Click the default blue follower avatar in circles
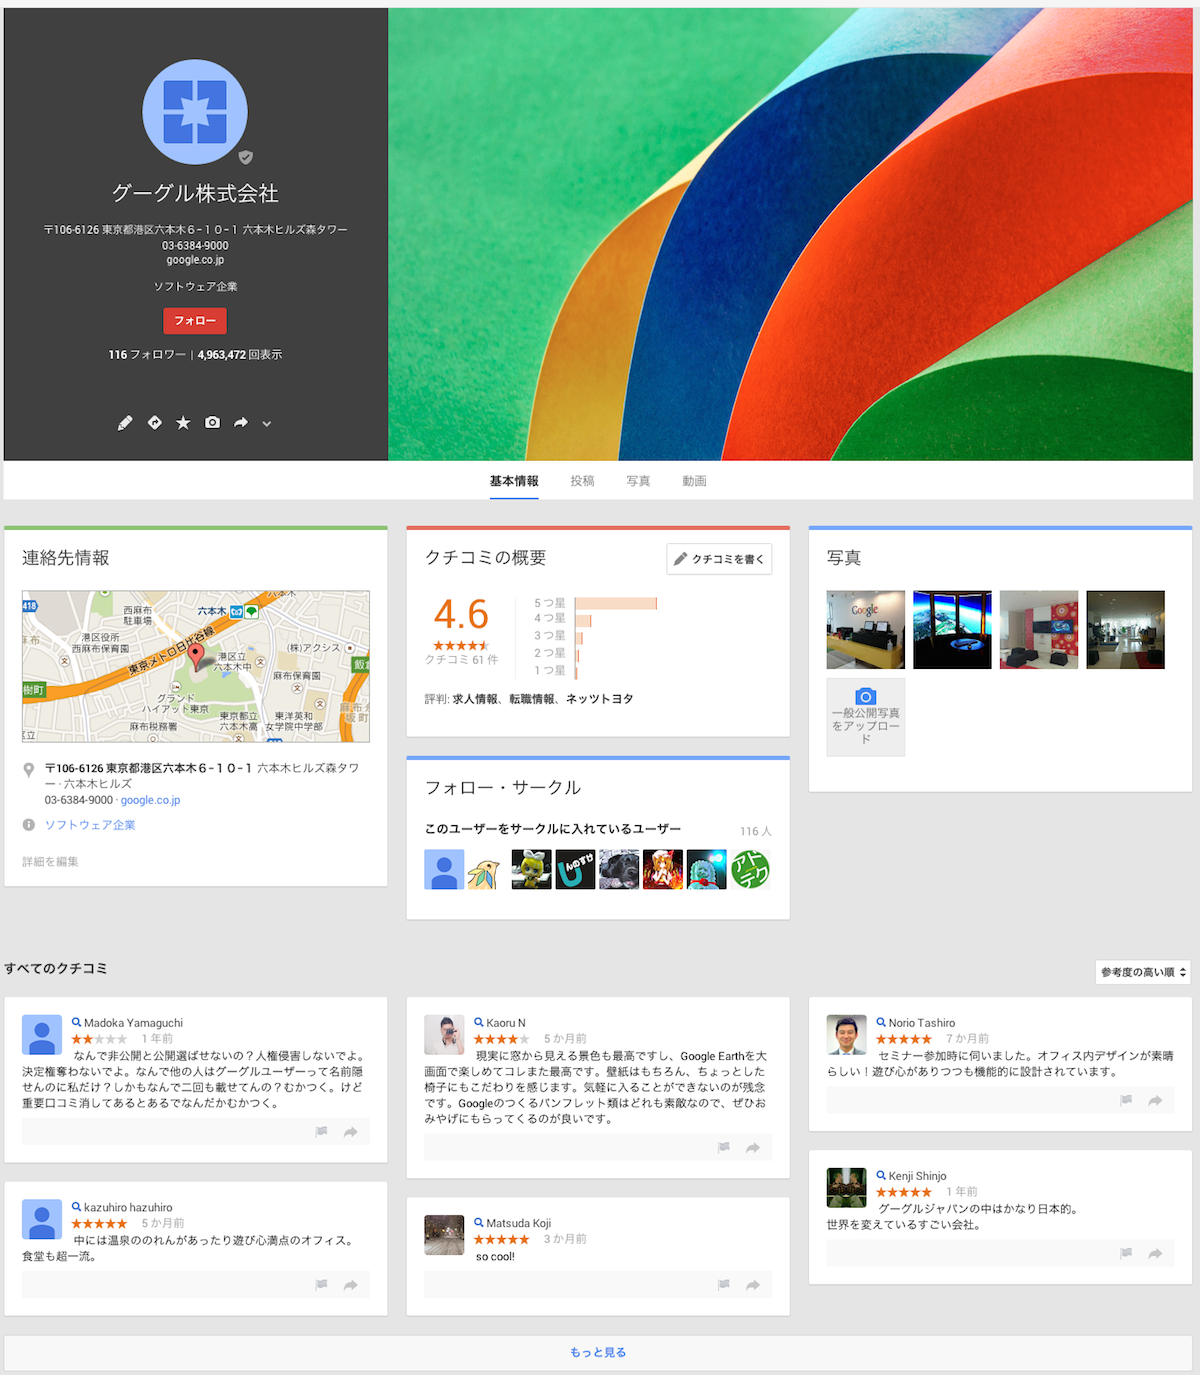1200x1375 pixels. (444, 869)
